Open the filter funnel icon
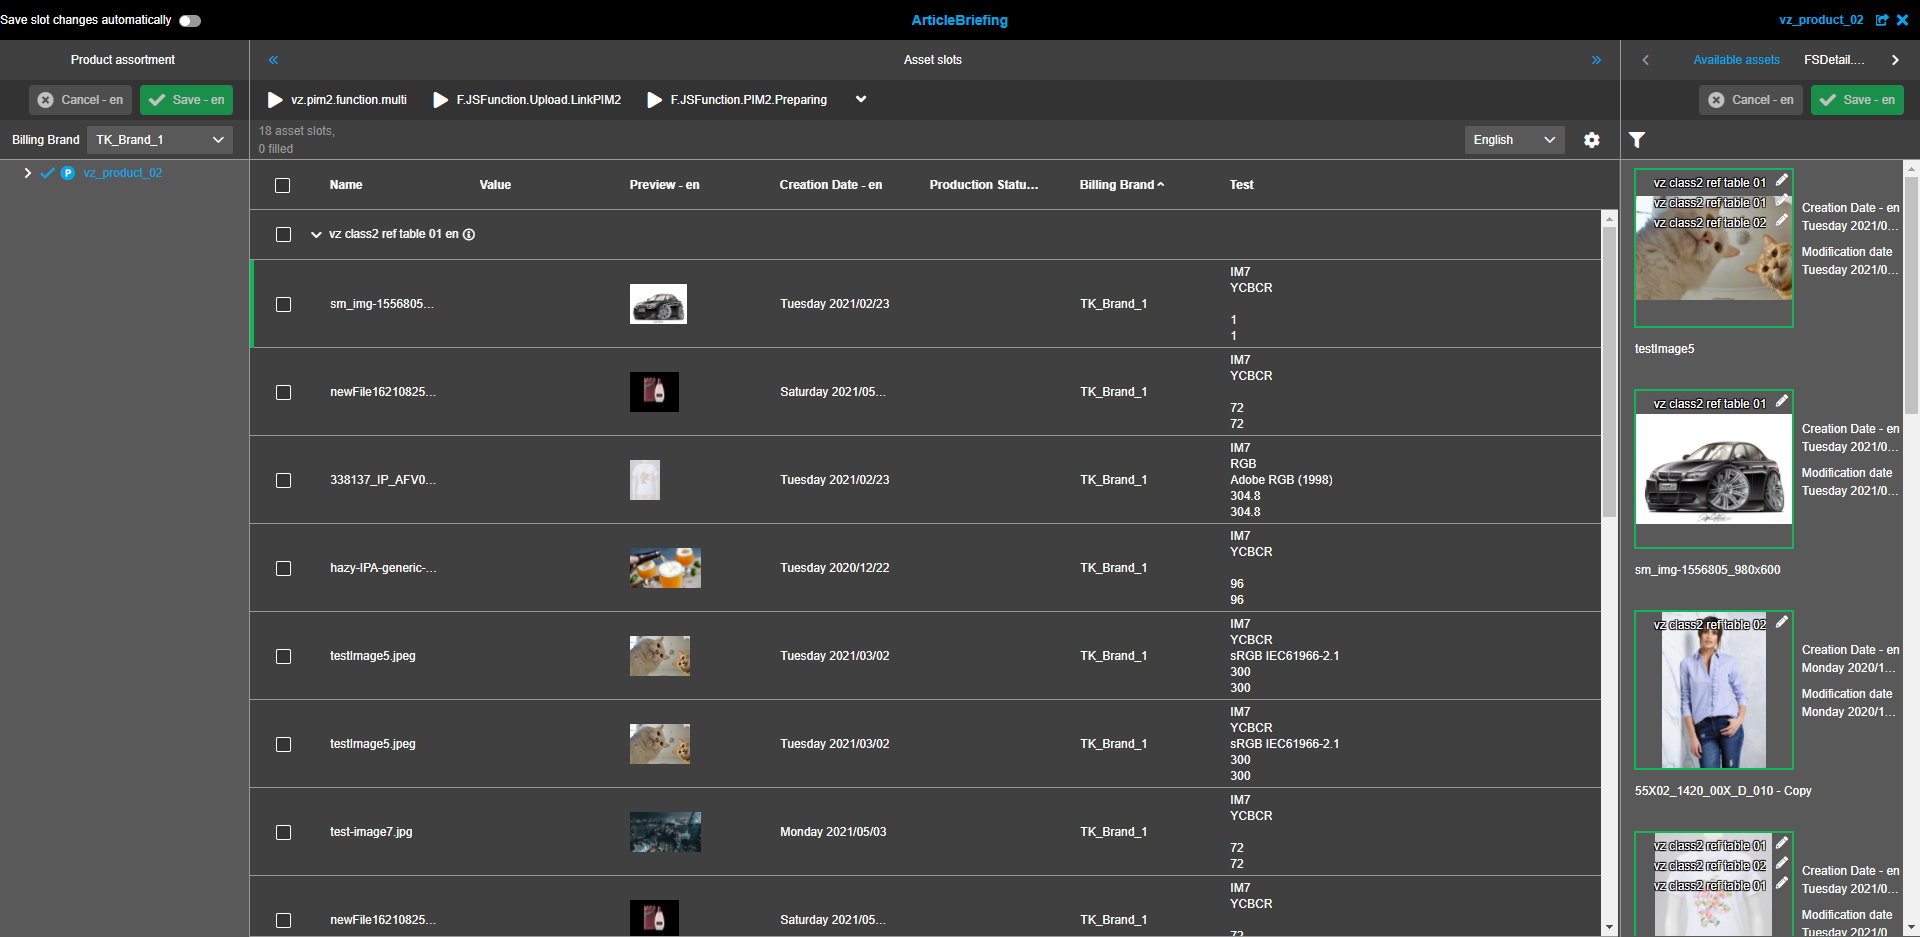Image resolution: width=1920 pixels, height=937 pixels. 1637,140
